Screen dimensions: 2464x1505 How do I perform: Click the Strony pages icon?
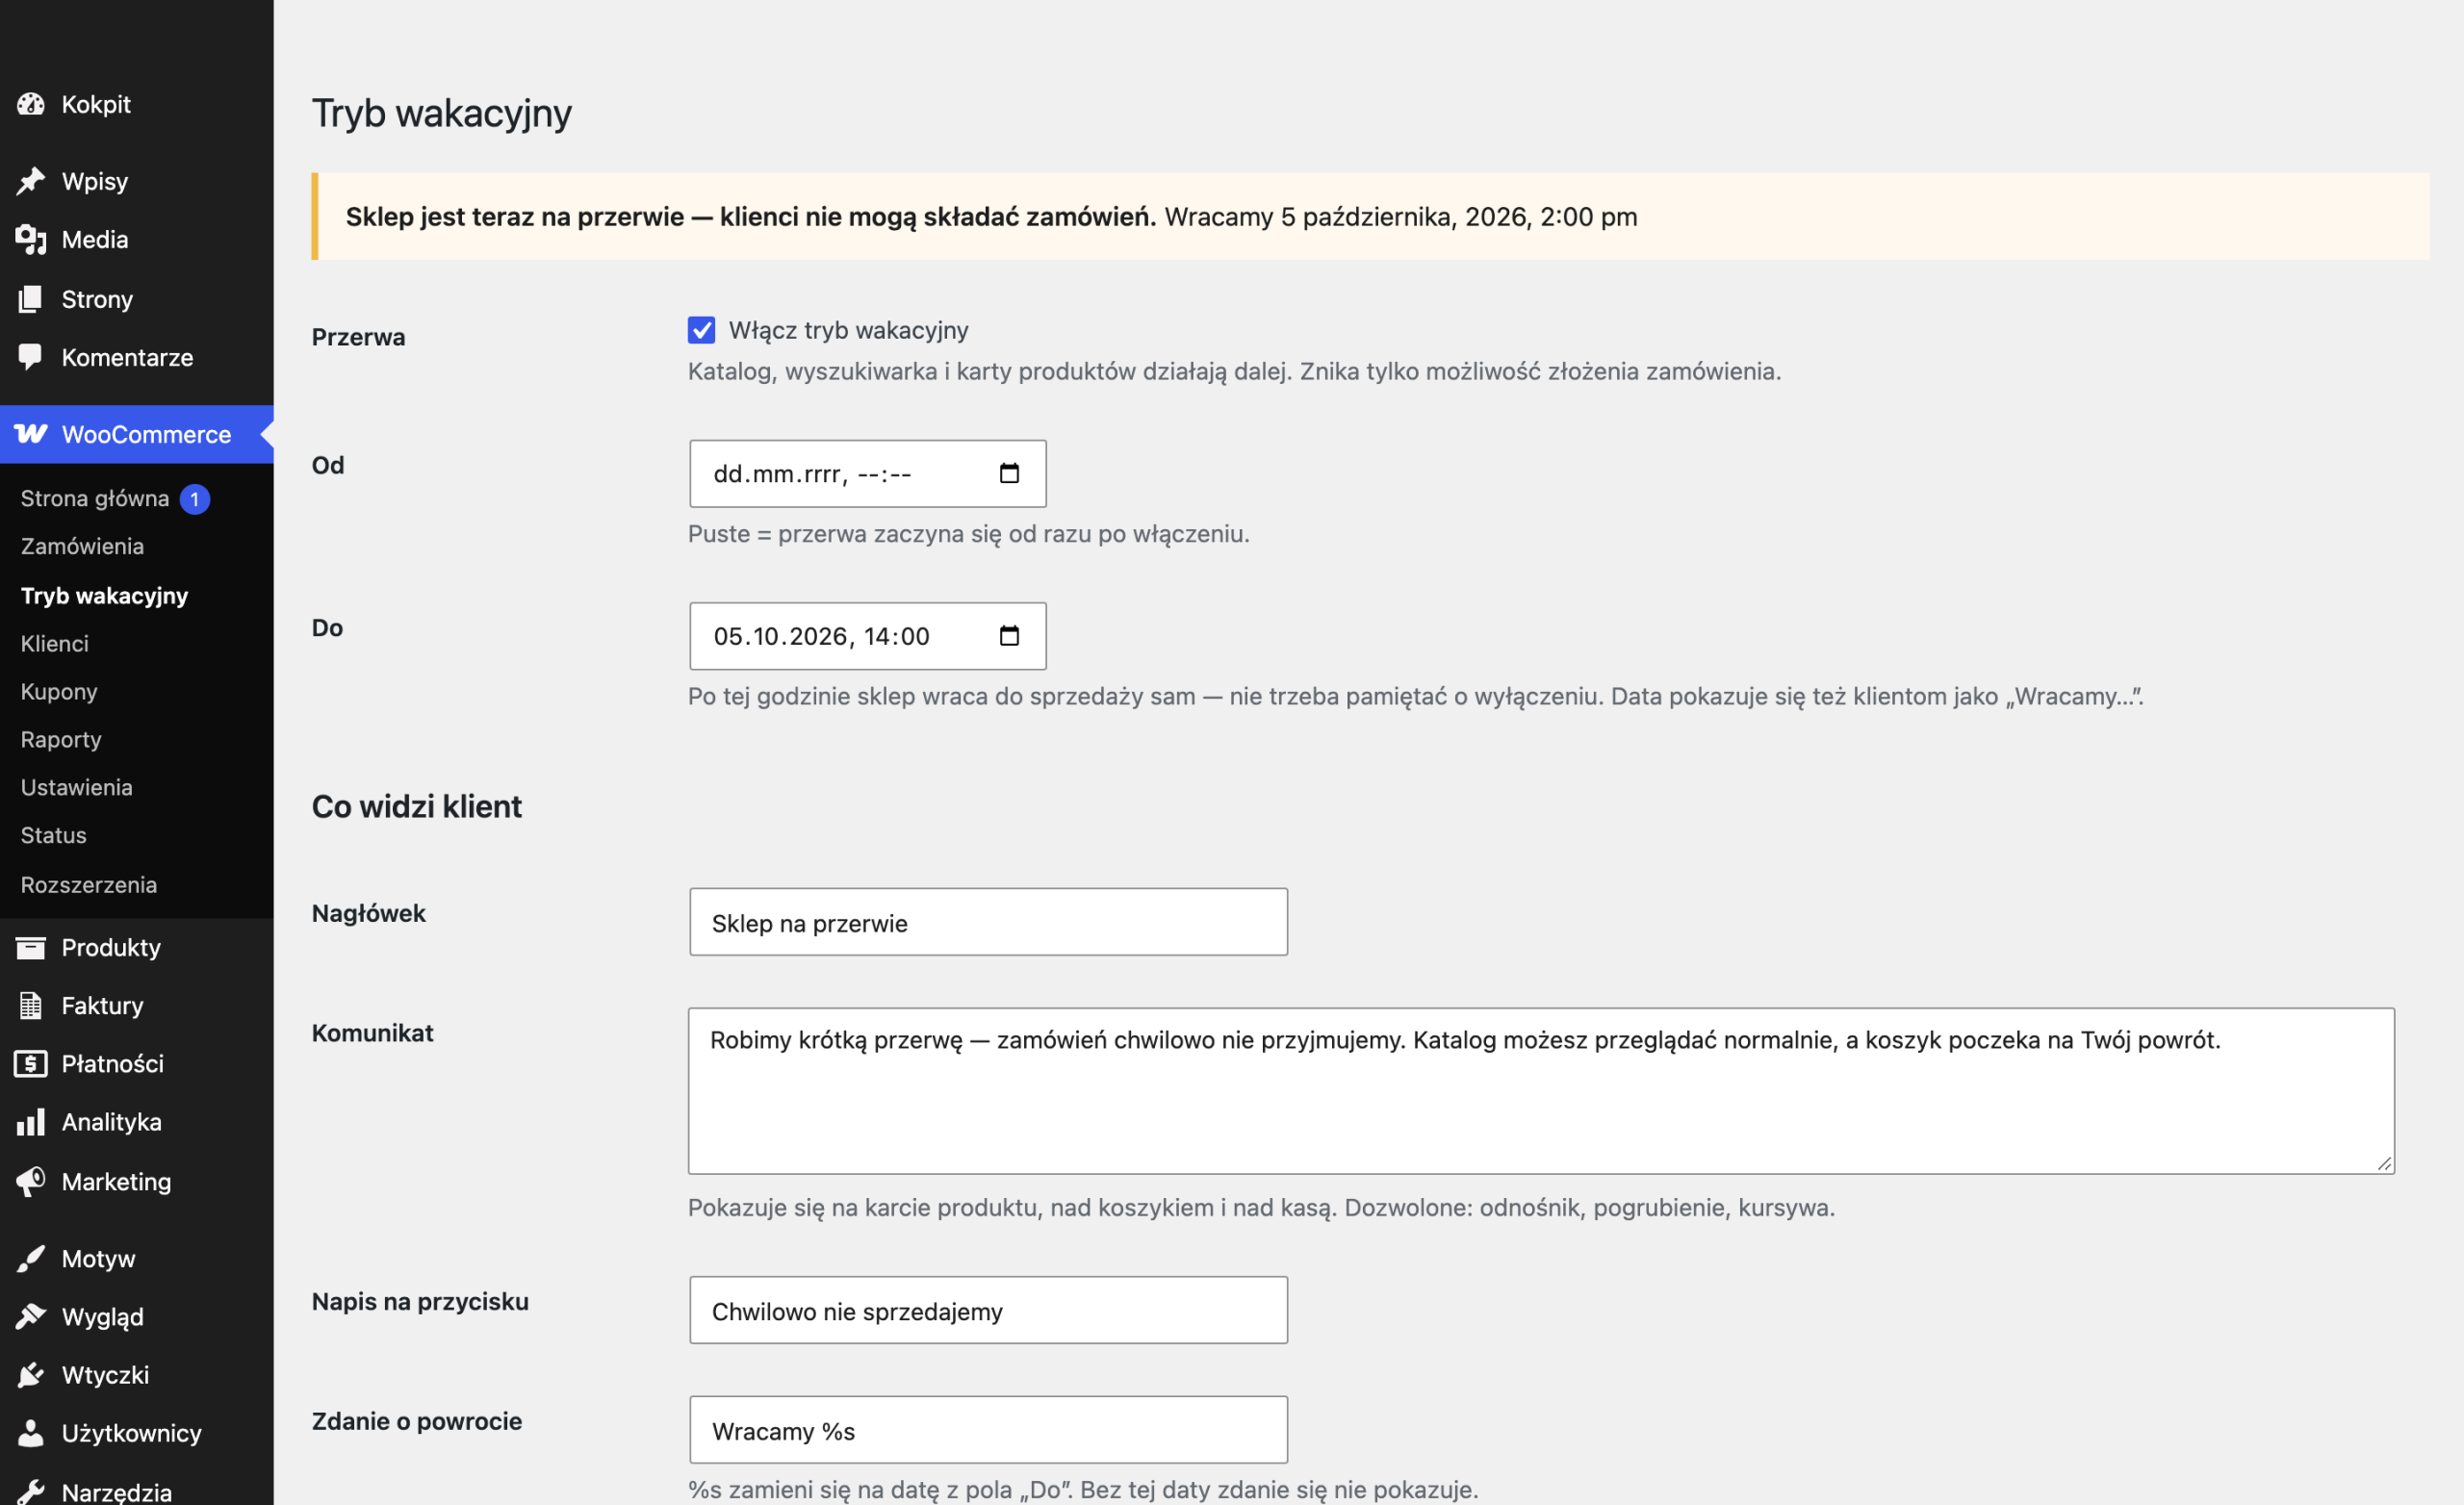[x=31, y=299]
